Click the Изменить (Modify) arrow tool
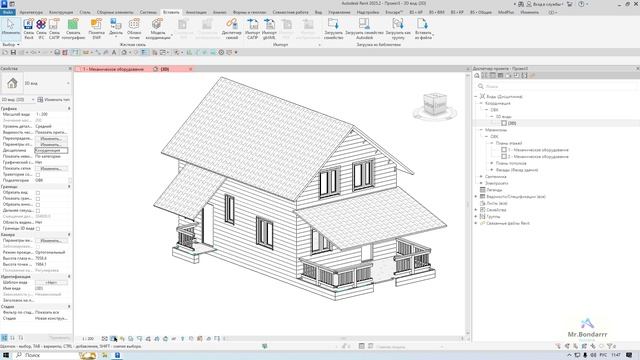Viewport: 640px width, 360px height. coord(10,28)
